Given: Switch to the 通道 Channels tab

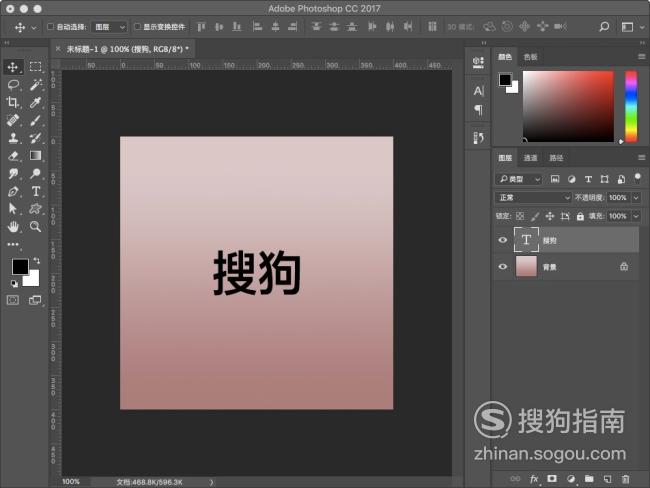Looking at the screenshot, I should coord(530,158).
